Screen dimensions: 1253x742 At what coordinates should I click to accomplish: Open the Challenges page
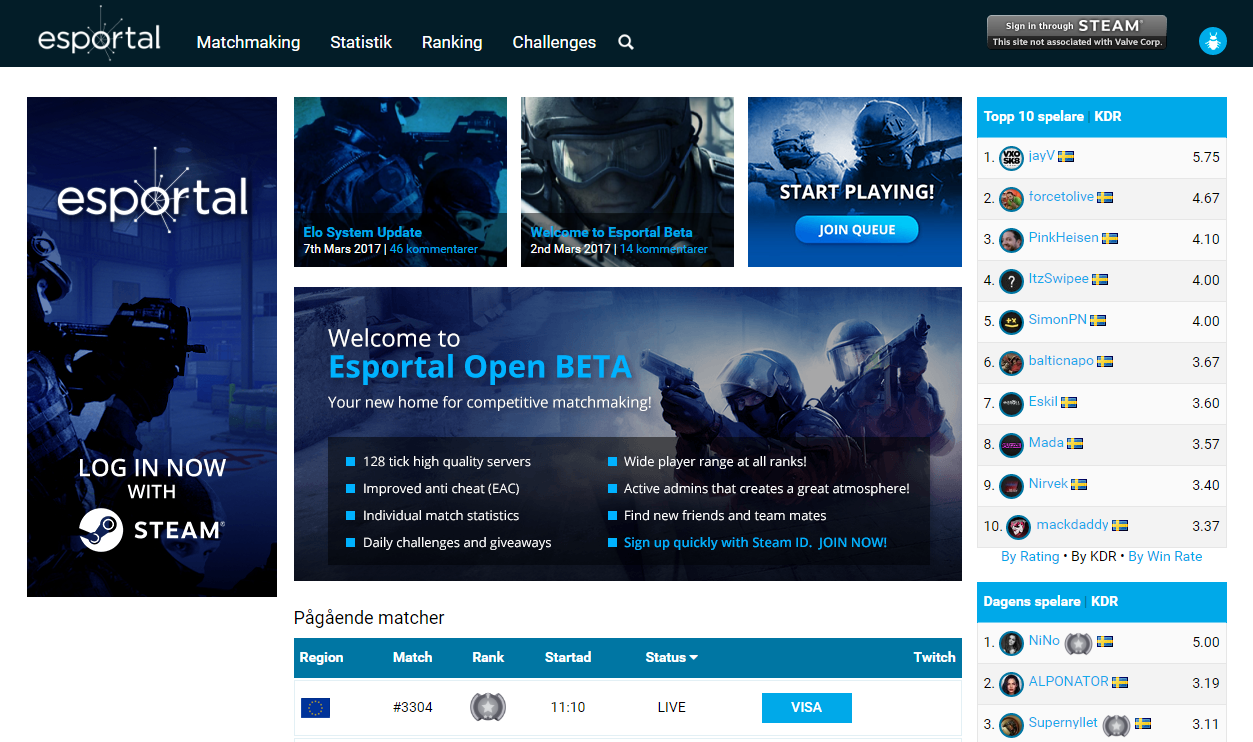(554, 42)
